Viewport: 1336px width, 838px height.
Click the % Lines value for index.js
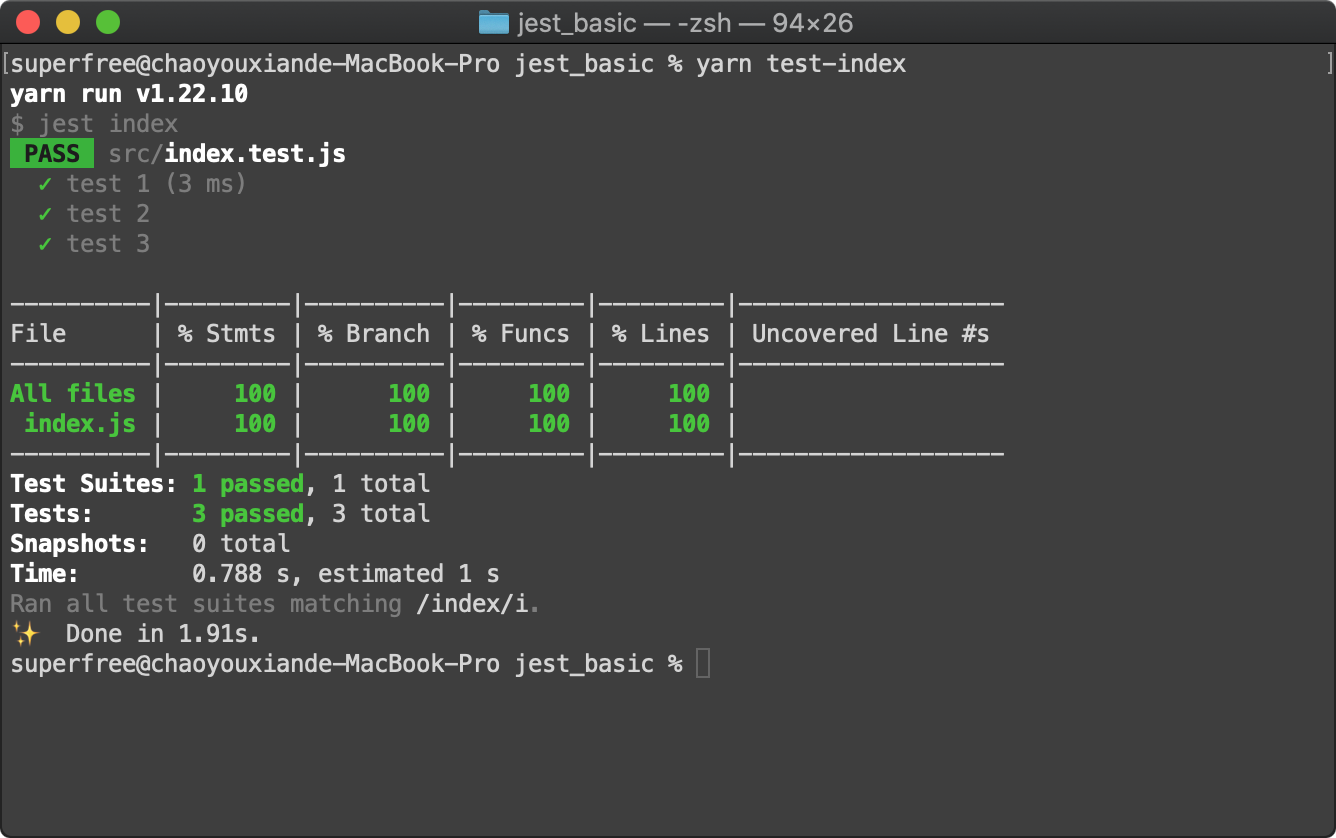click(x=689, y=424)
